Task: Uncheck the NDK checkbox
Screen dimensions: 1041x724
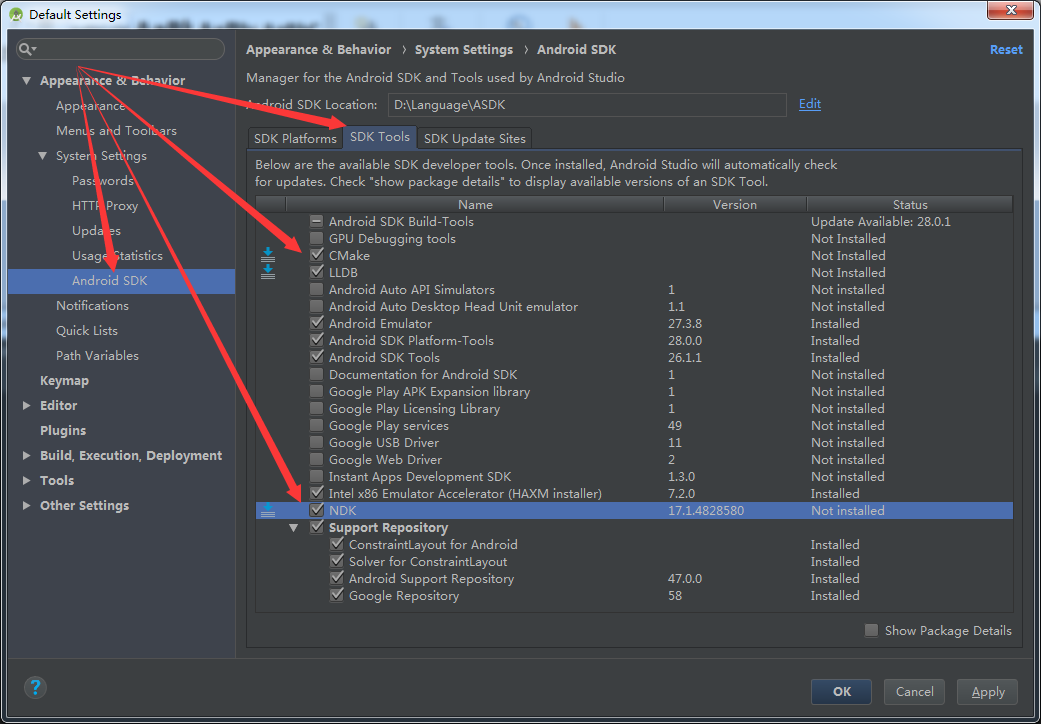Action: pyautogui.click(x=317, y=510)
